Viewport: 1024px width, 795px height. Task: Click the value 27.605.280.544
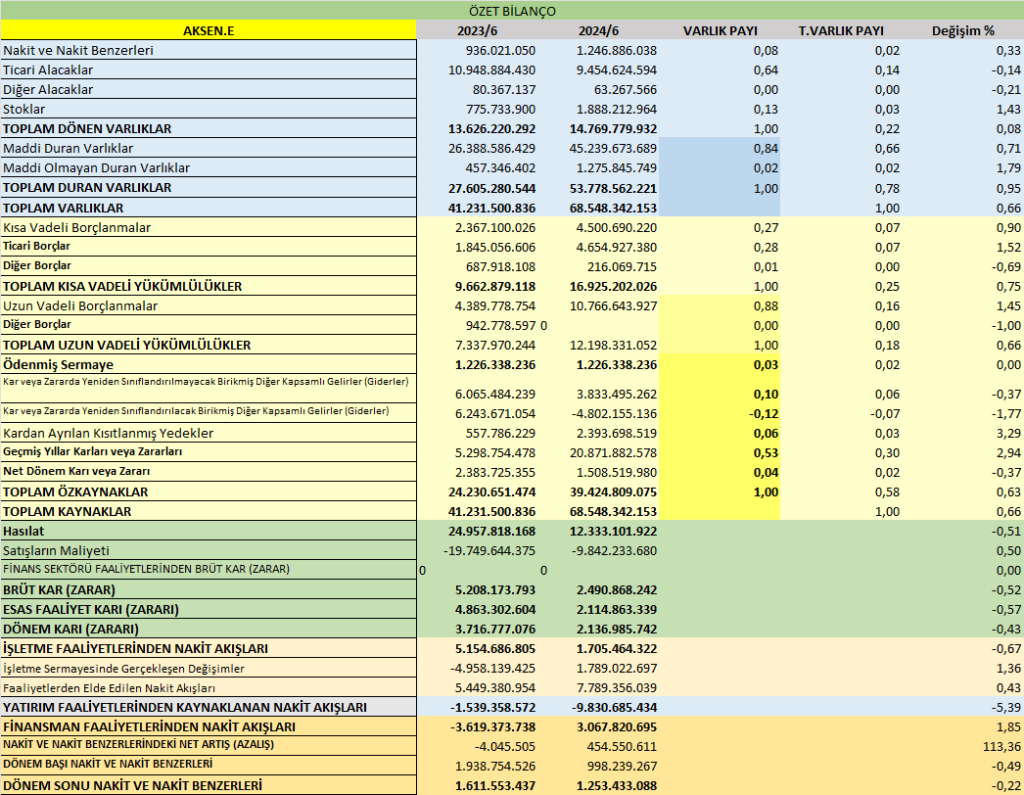[x=492, y=188]
